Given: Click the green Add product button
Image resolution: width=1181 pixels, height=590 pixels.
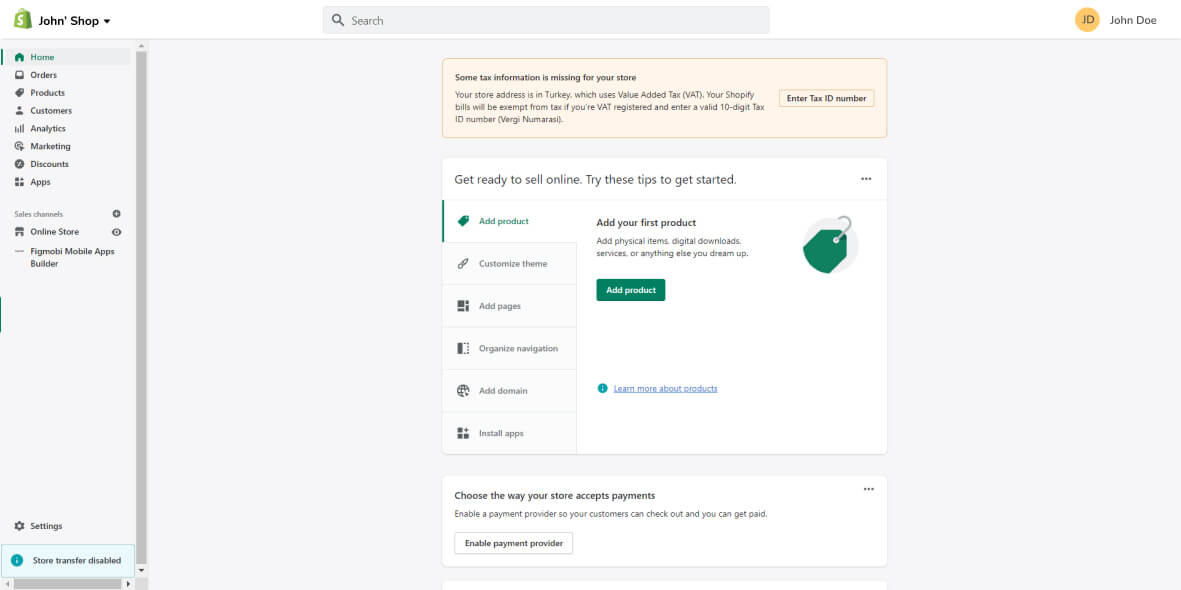Looking at the screenshot, I should coord(630,290).
